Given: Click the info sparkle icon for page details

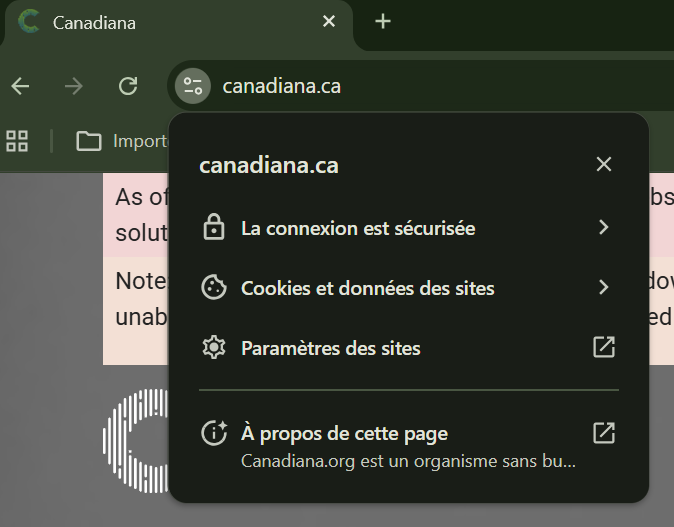Looking at the screenshot, I should click(x=214, y=433).
